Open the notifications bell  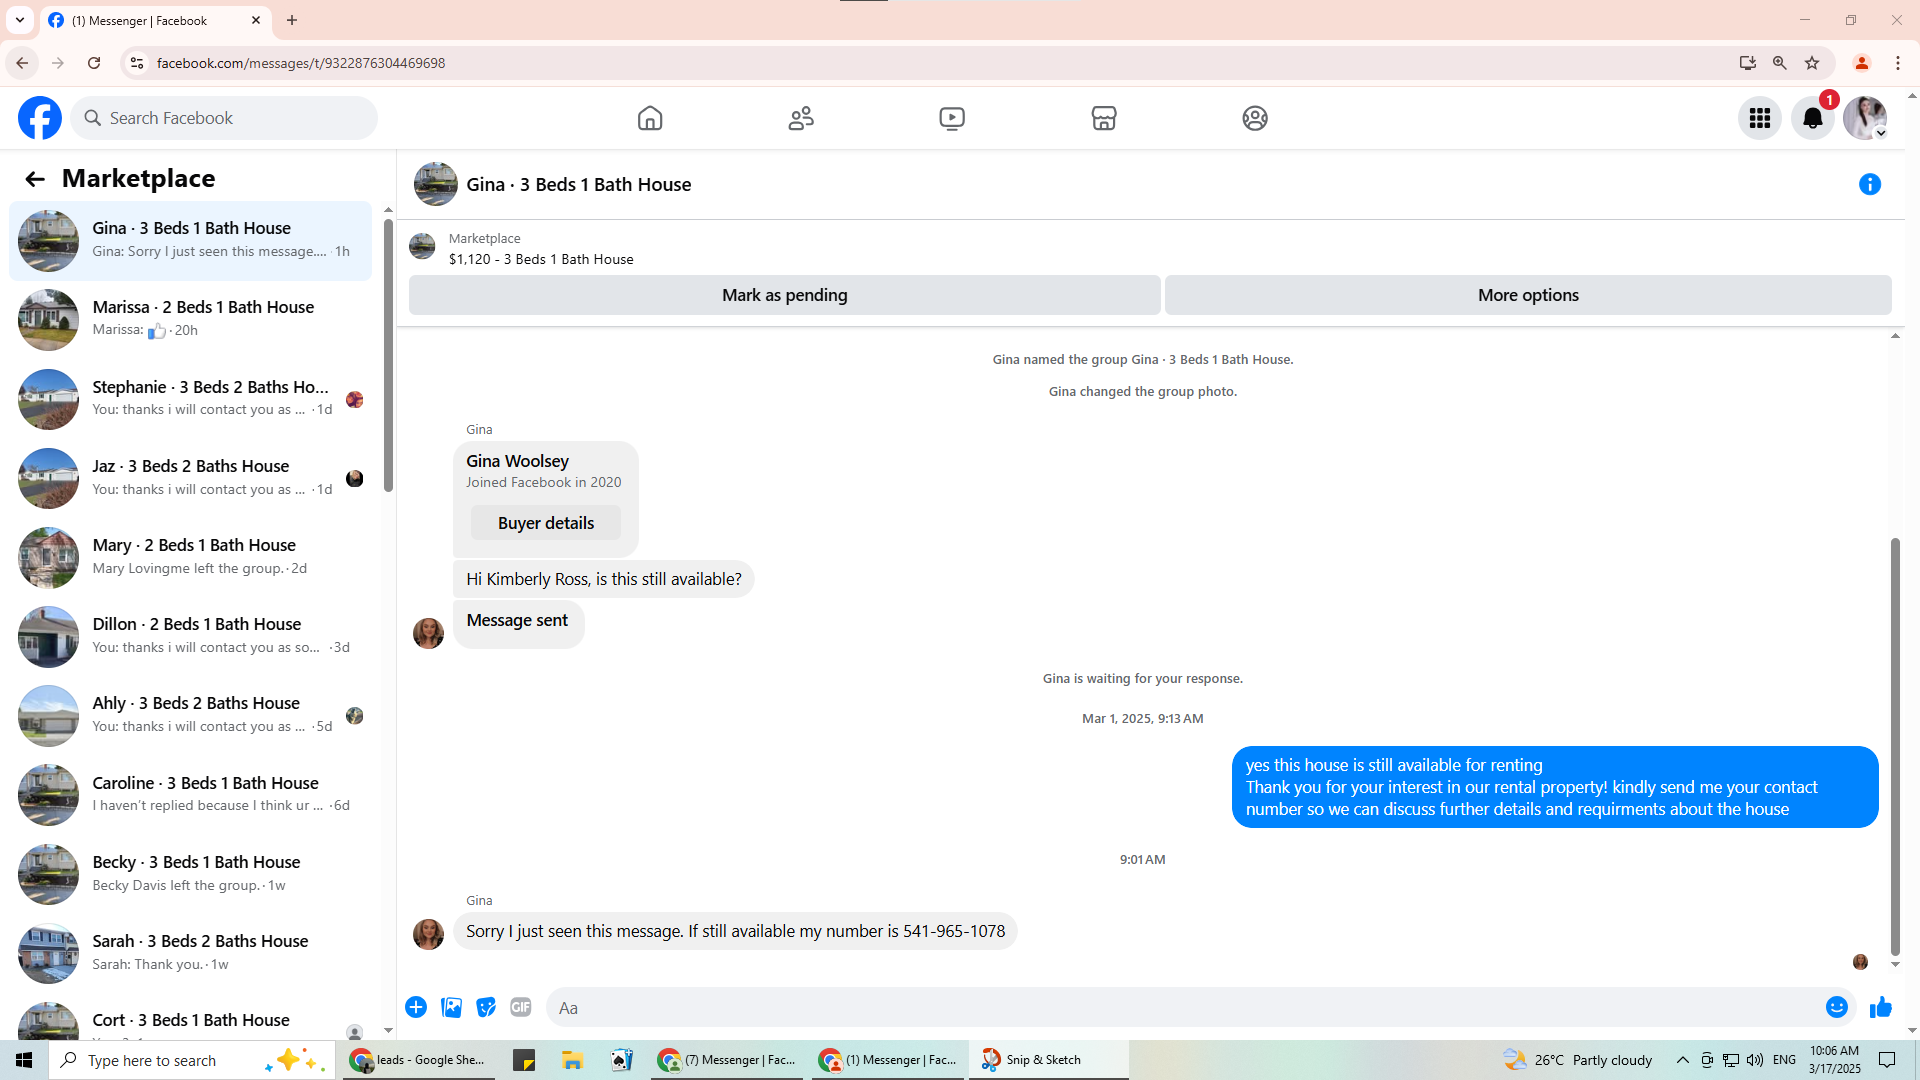pos(1813,118)
